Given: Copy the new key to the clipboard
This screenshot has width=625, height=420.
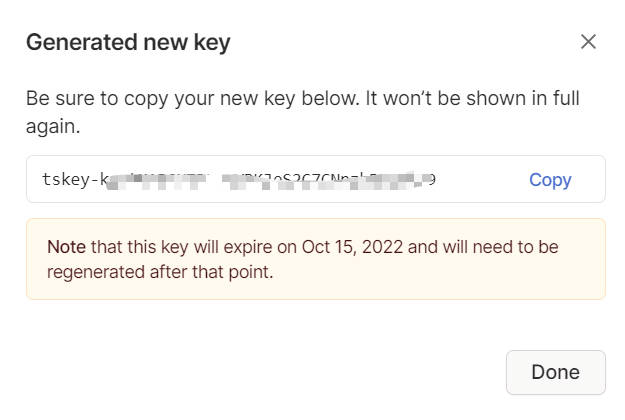Looking at the screenshot, I should coord(550,180).
